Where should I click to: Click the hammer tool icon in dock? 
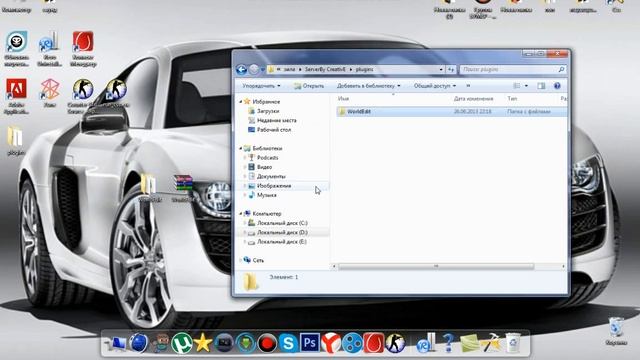click(x=491, y=343)
